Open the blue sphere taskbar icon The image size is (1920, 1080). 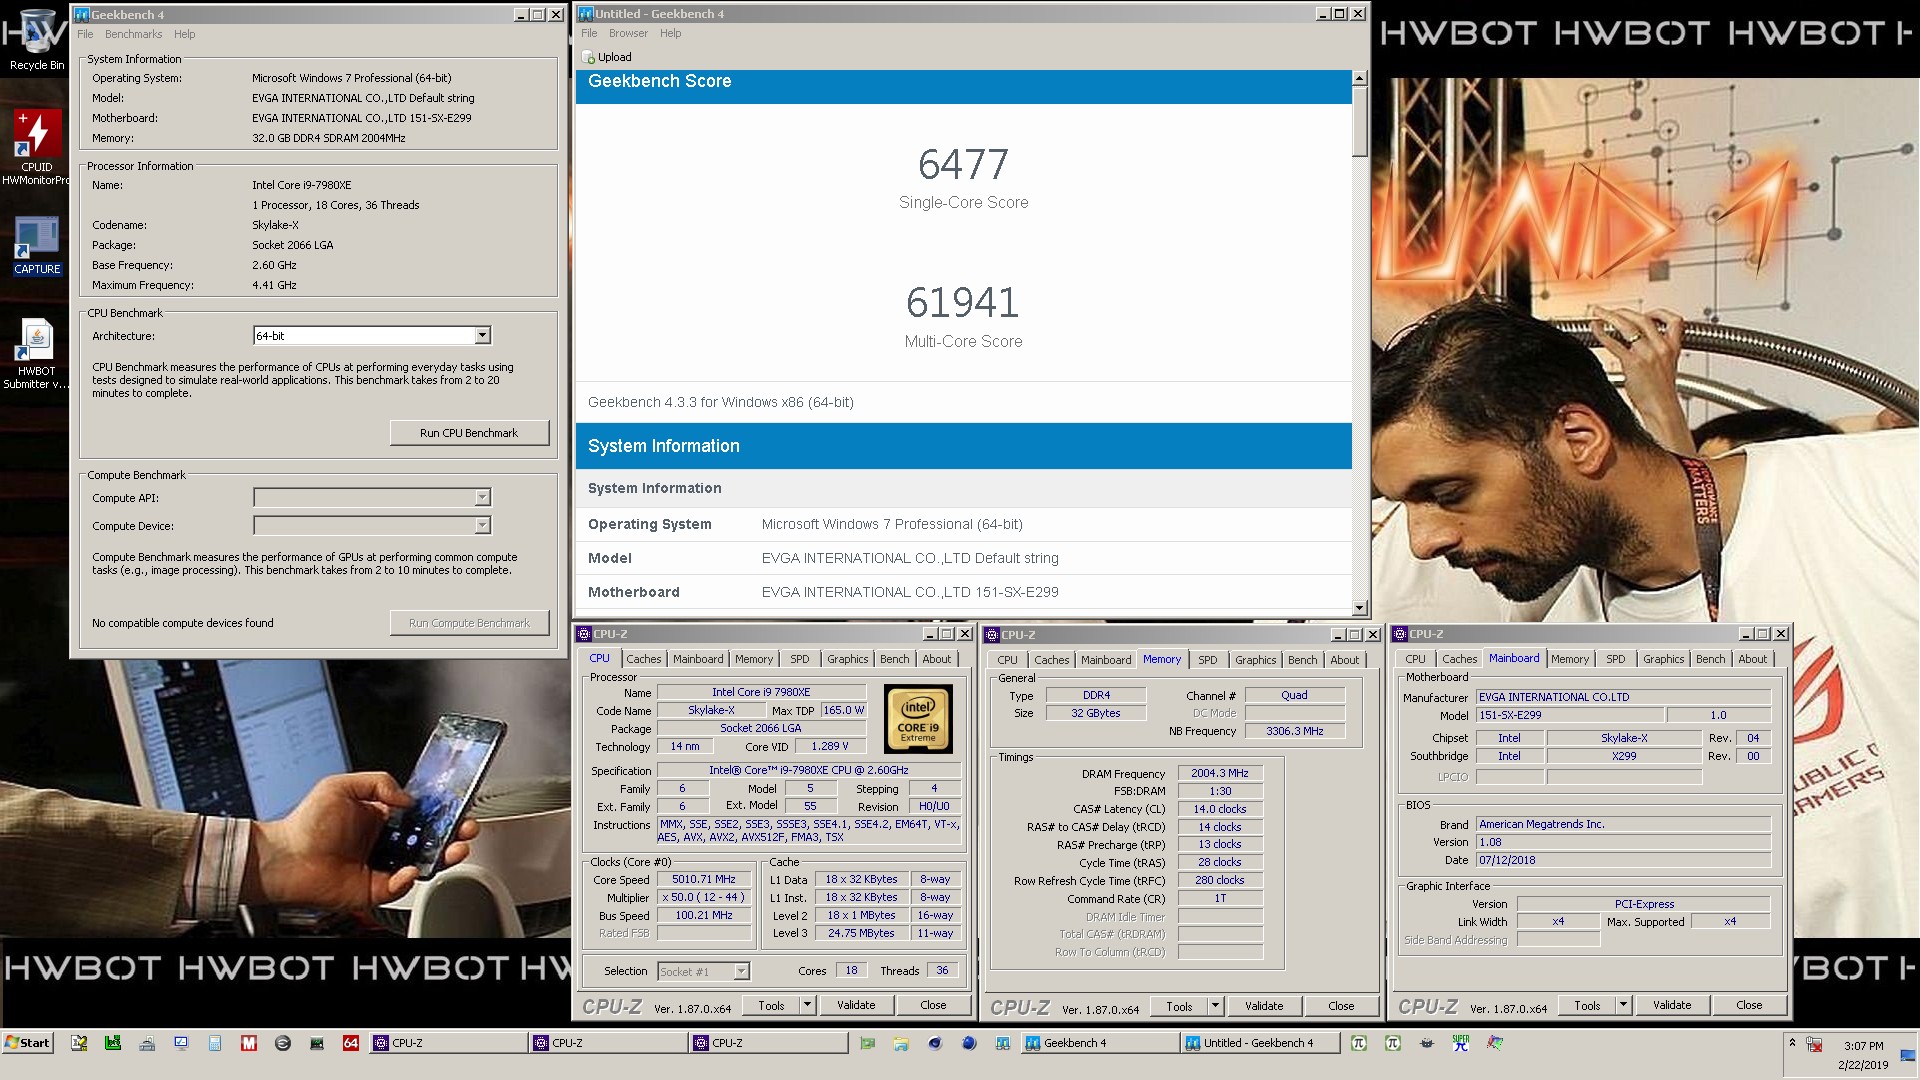pos(969,1043)
